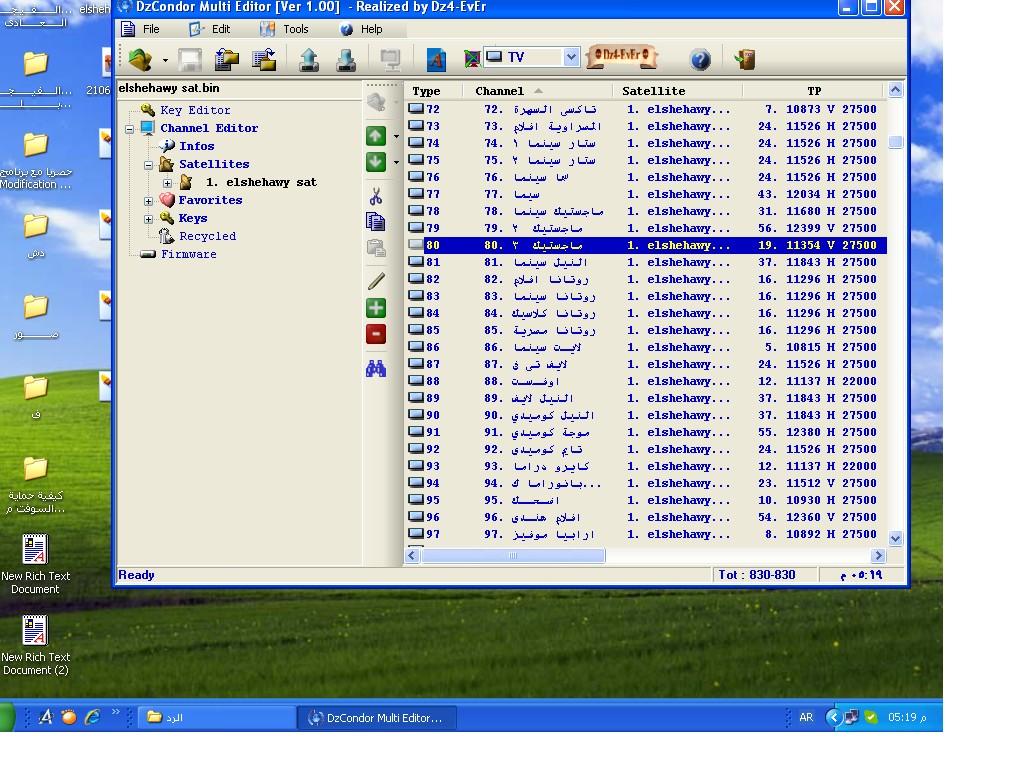Select the Recycled tree item
The height and width of the screenshot is (768, 1024).
[208, 236]
